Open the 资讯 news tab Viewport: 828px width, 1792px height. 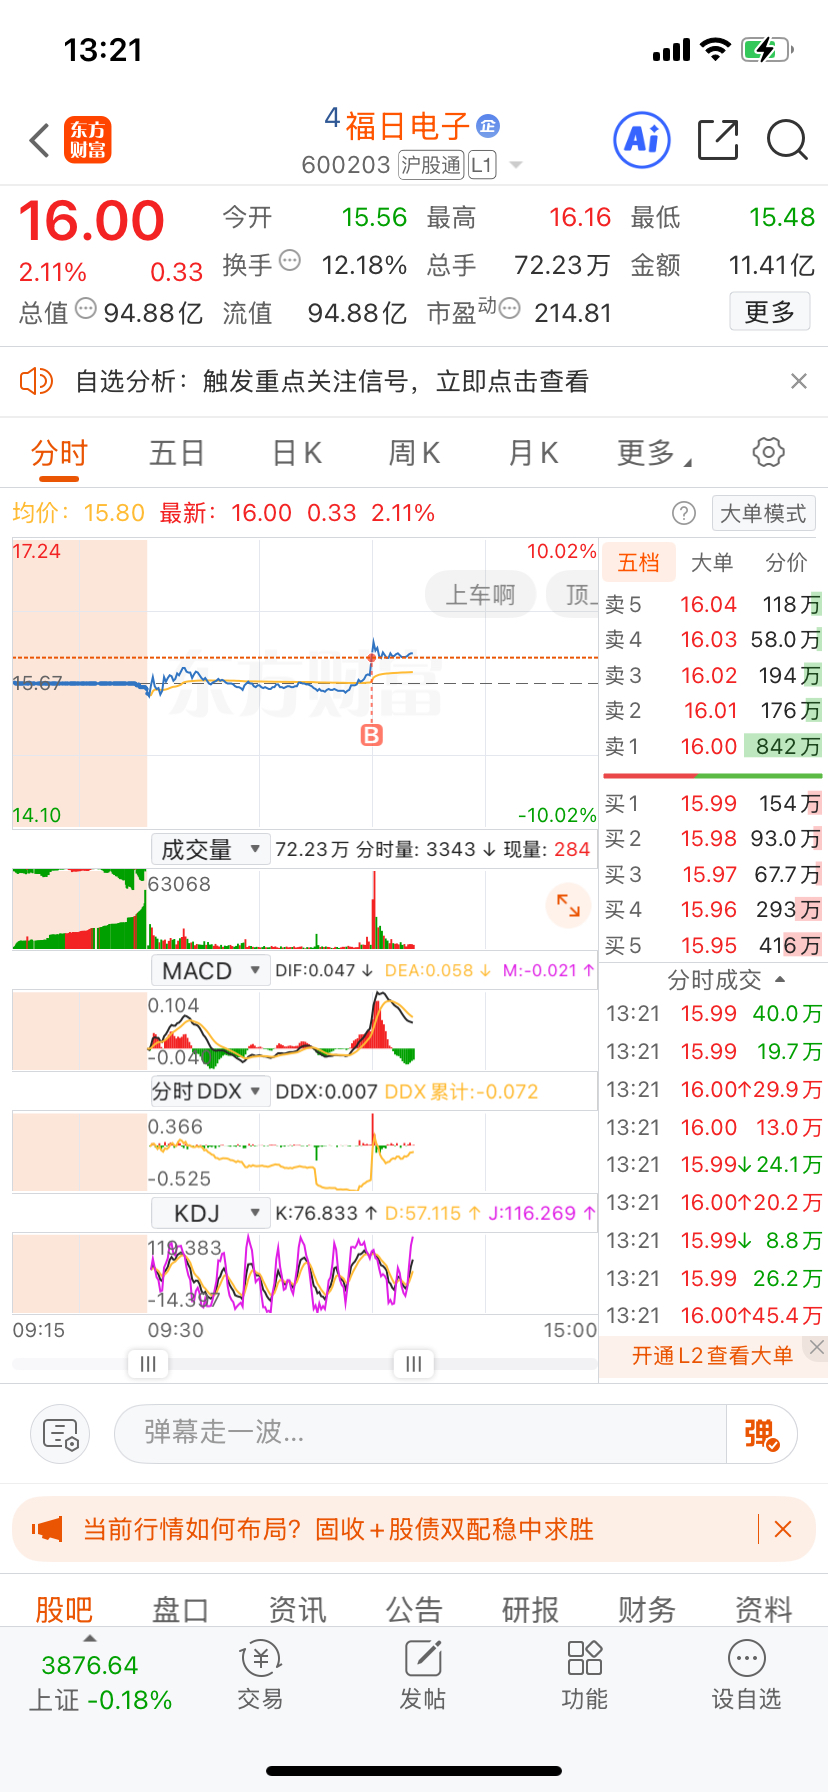297,1609
